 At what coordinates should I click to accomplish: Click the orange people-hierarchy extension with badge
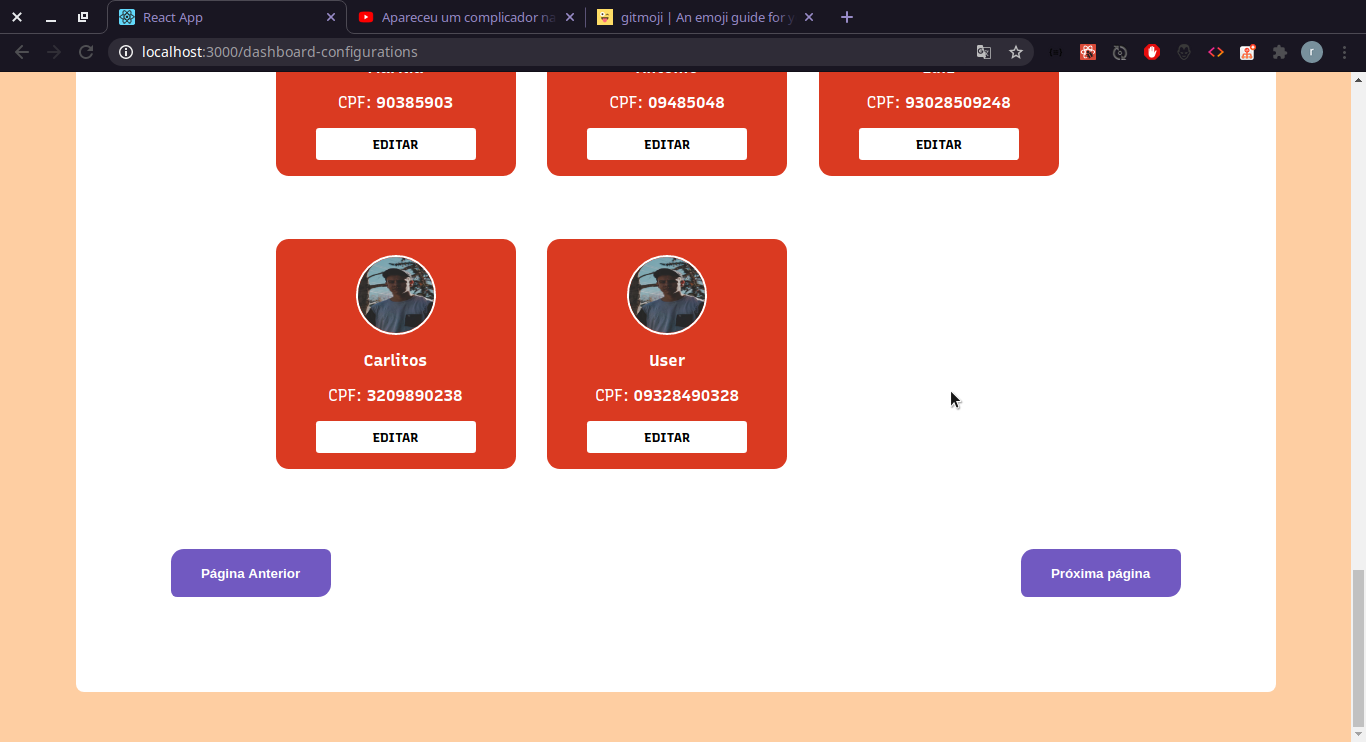click(x=1248, y=52)
